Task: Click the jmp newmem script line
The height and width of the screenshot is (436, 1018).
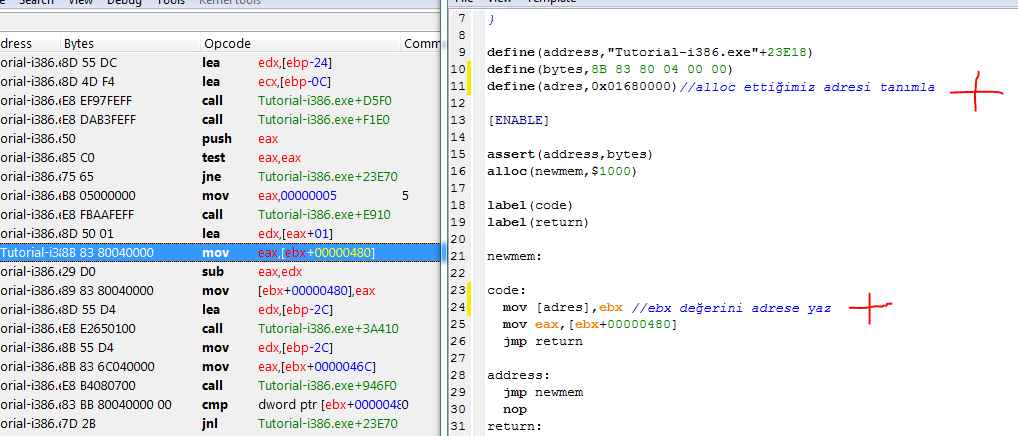Action: tap(542, 393)
